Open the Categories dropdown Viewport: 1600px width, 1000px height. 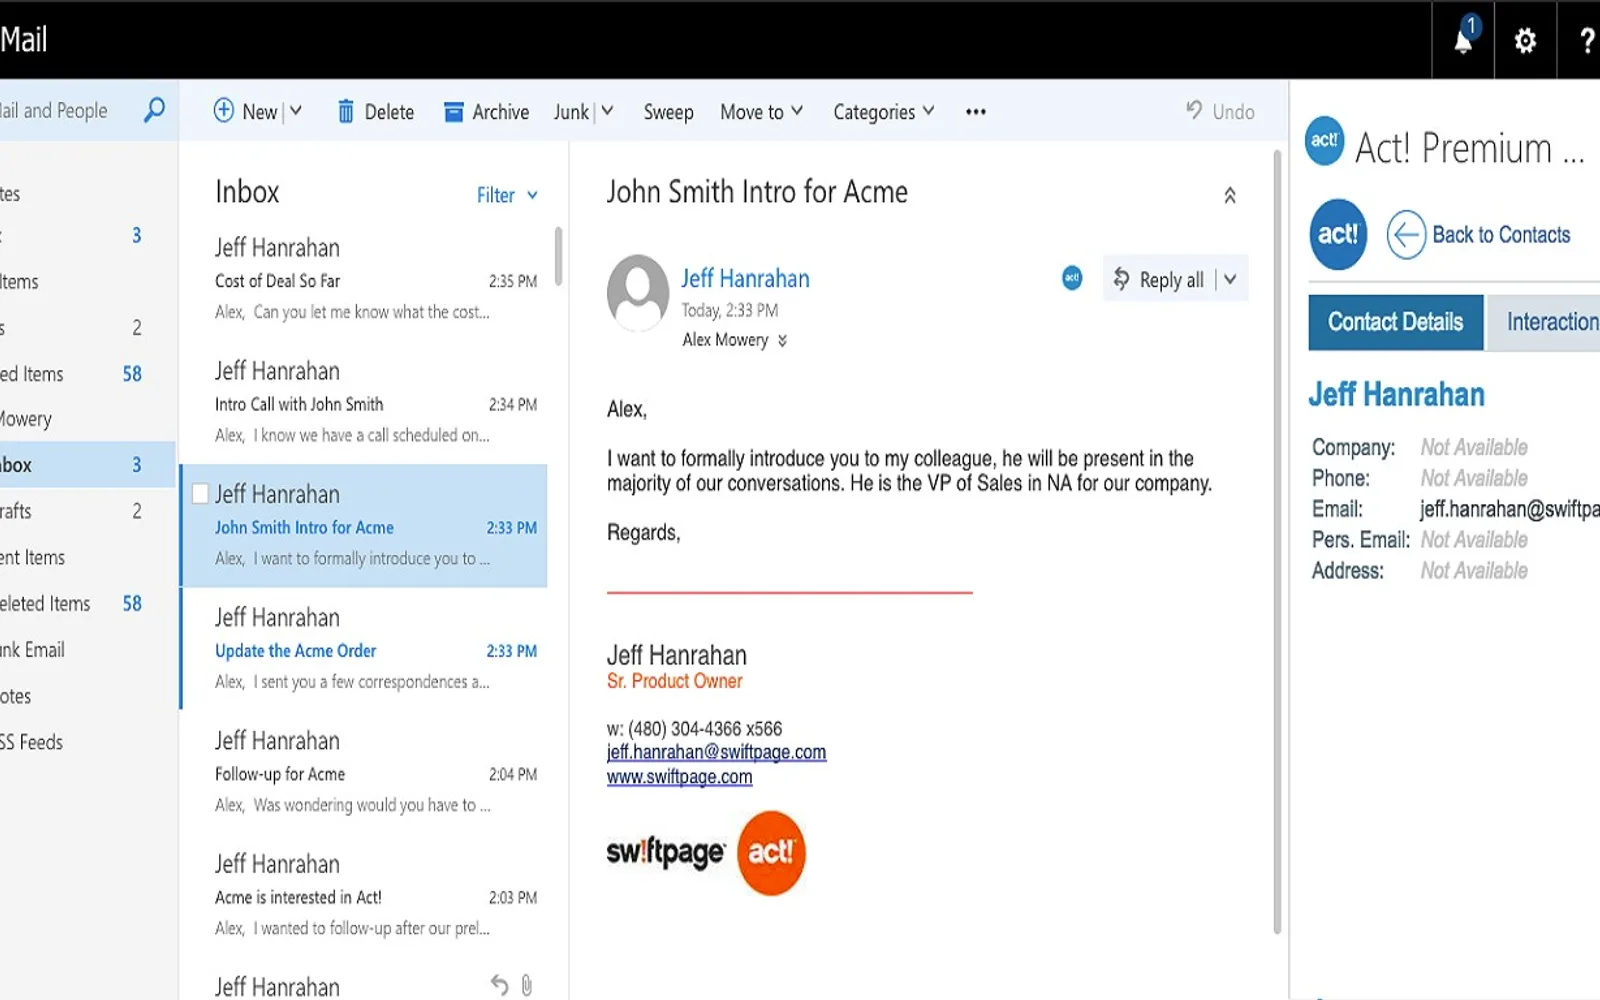point(884,112)
